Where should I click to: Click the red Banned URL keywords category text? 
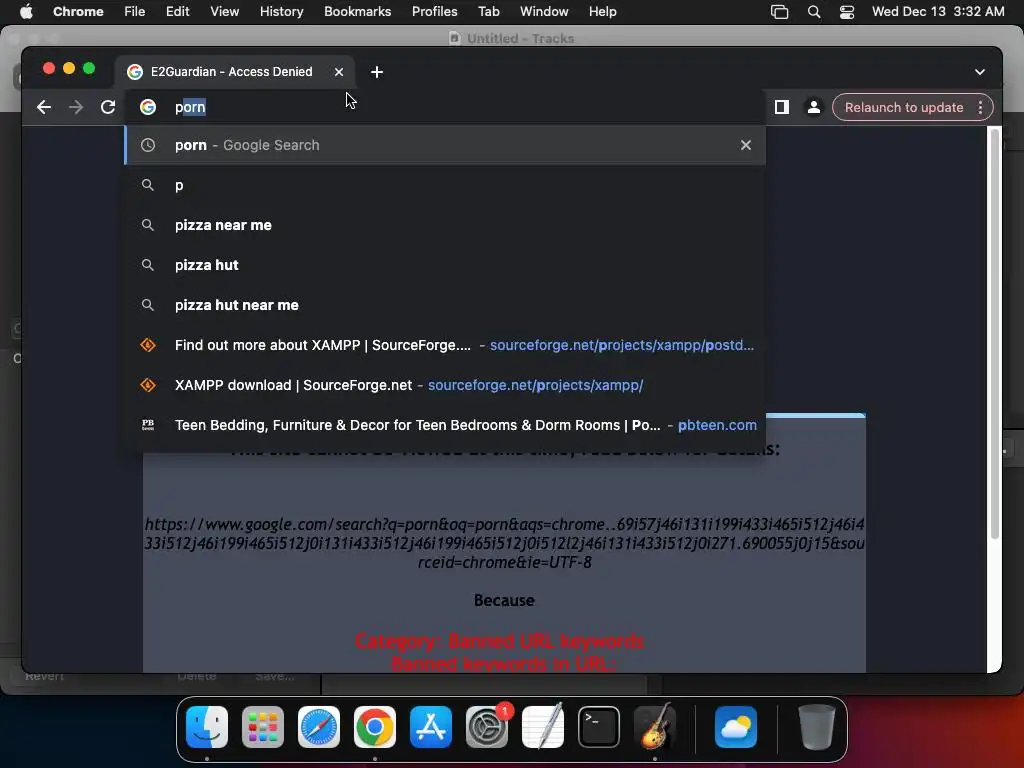pos(500,641)
